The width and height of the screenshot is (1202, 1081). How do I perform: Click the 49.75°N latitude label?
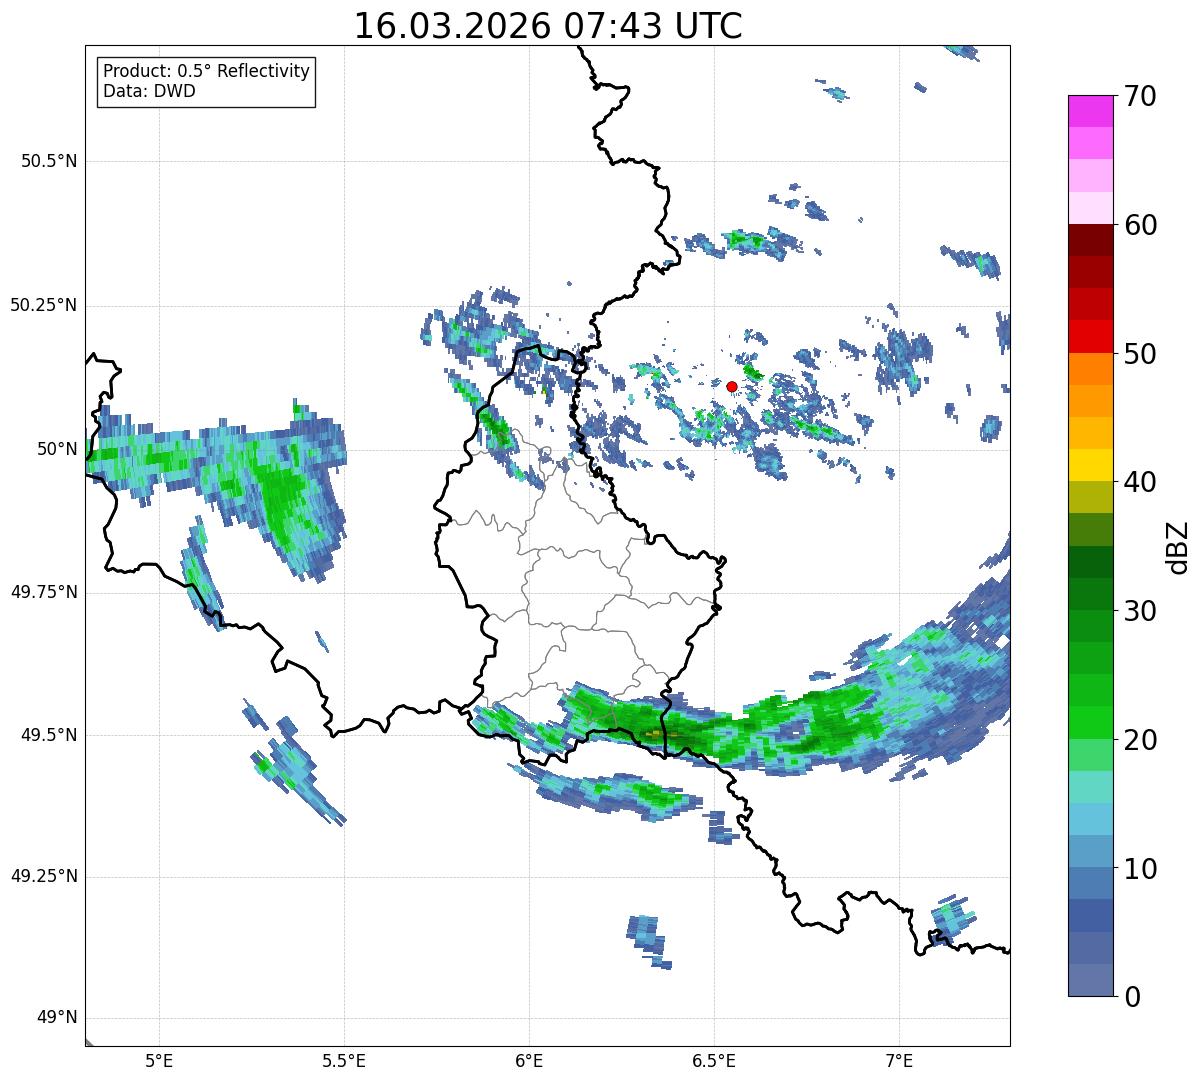pos(44,592)
